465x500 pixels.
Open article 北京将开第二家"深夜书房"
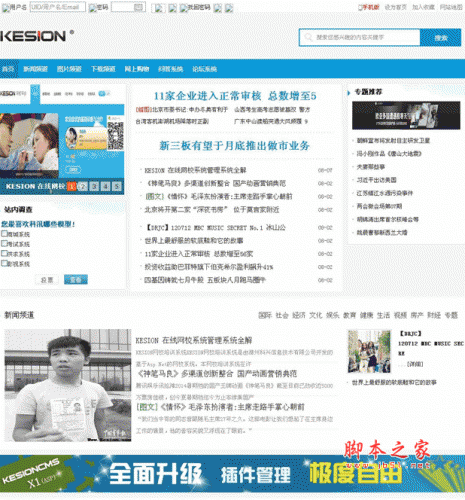pos(212,210)
